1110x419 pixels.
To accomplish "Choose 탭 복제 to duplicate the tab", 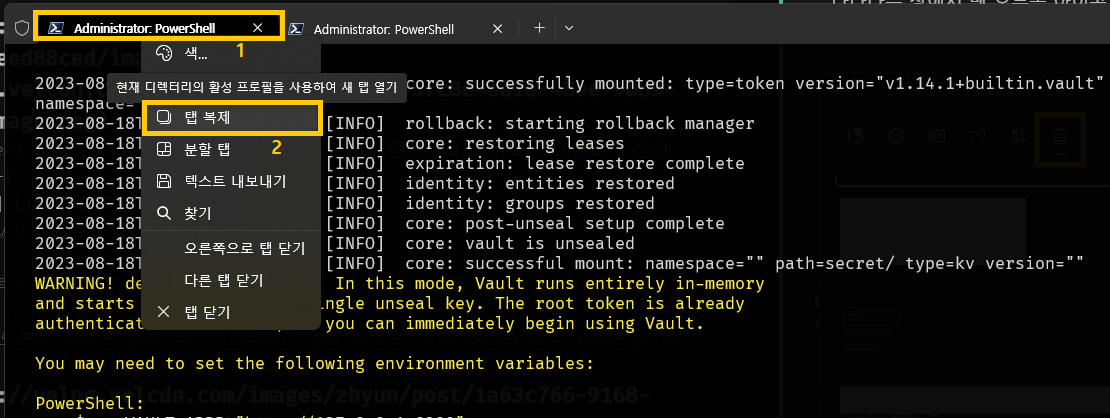I will tap(231, 117).
